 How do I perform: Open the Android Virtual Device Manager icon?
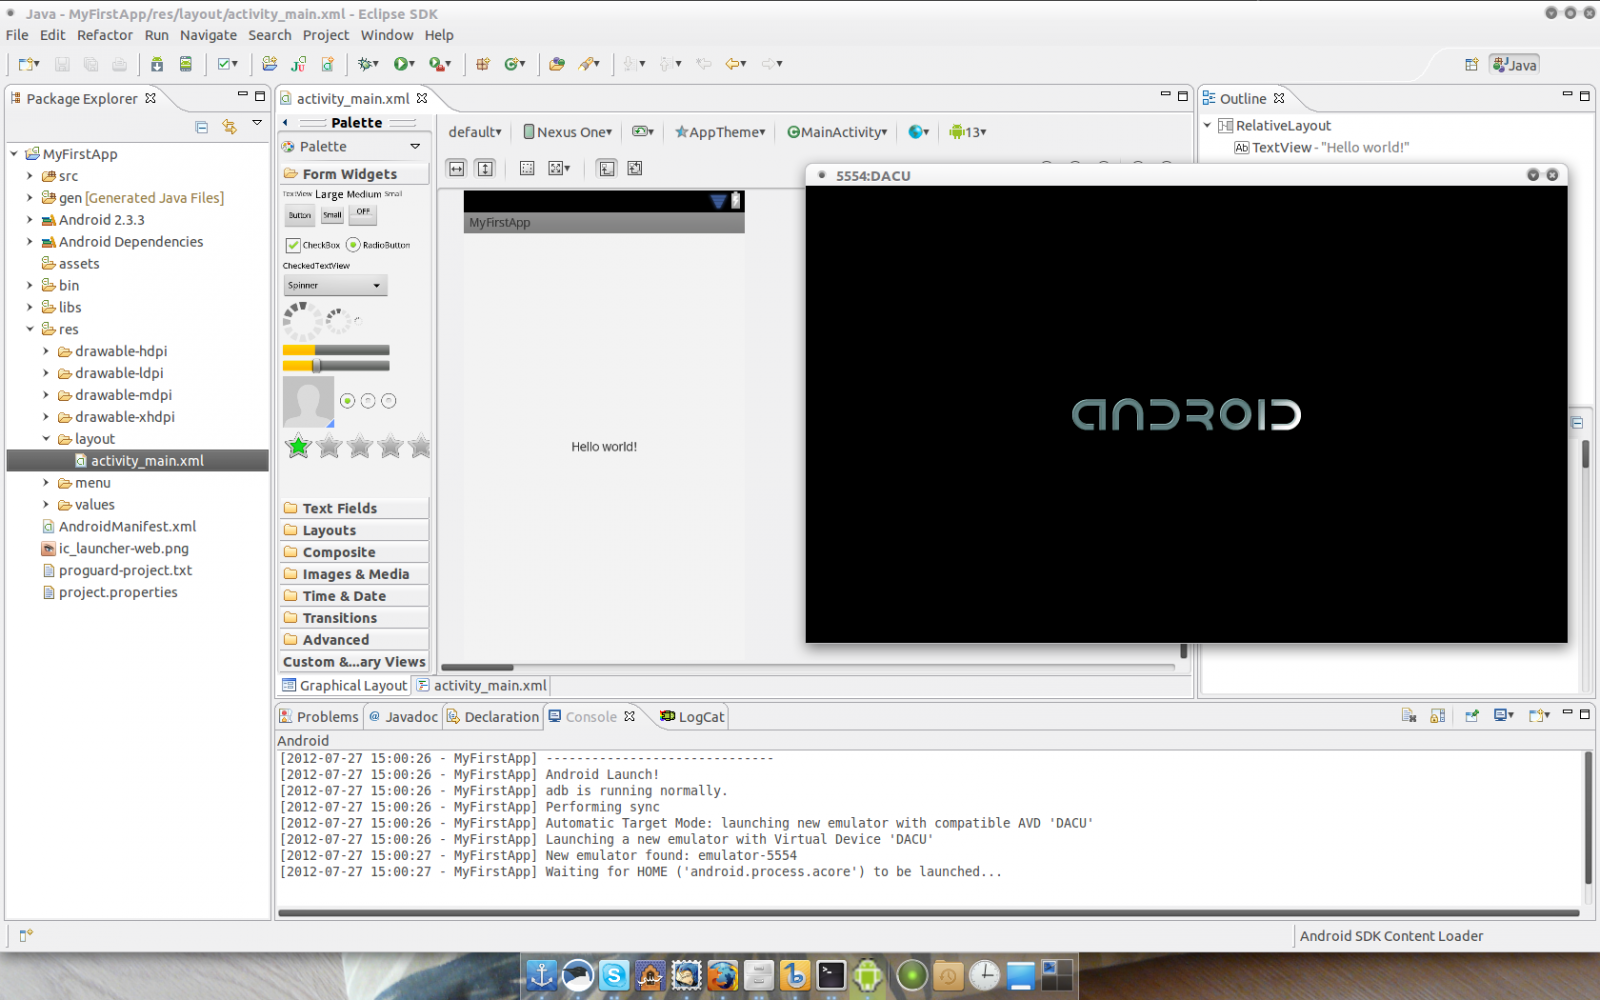[x=186, y=64]
